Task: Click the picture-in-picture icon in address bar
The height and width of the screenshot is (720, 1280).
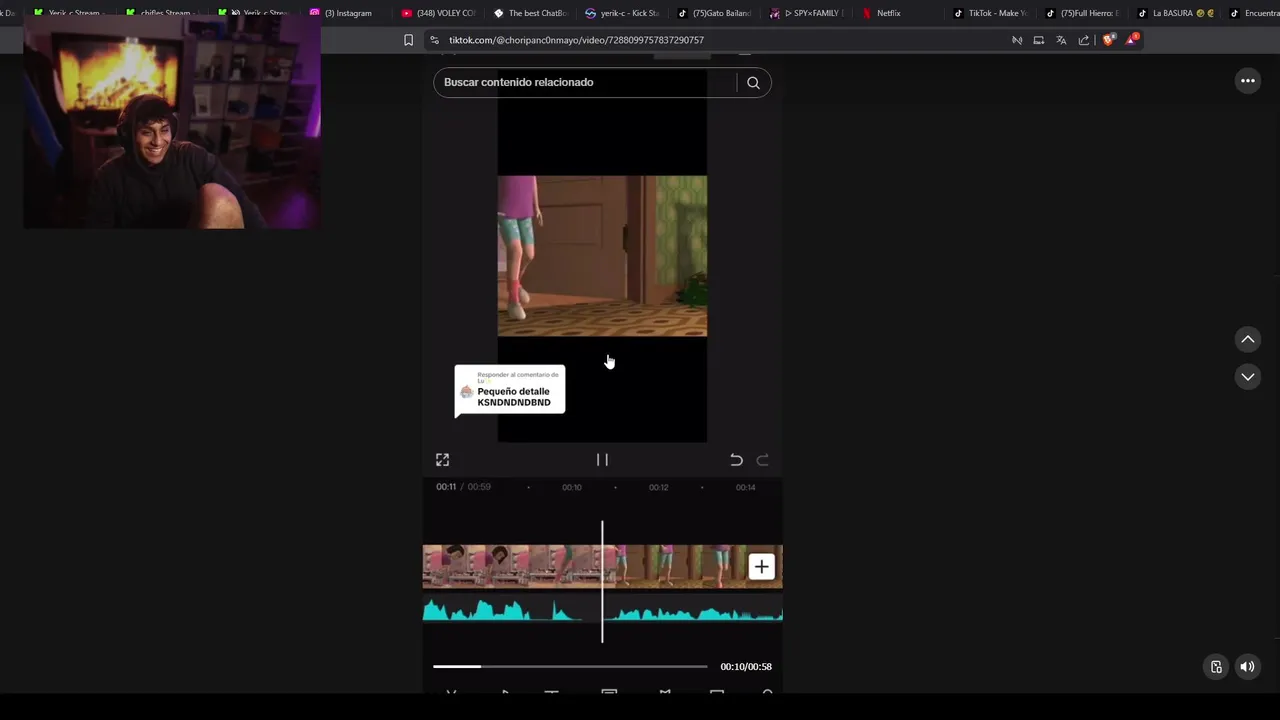Action: pyautogui.click(x=1038, y=40)
